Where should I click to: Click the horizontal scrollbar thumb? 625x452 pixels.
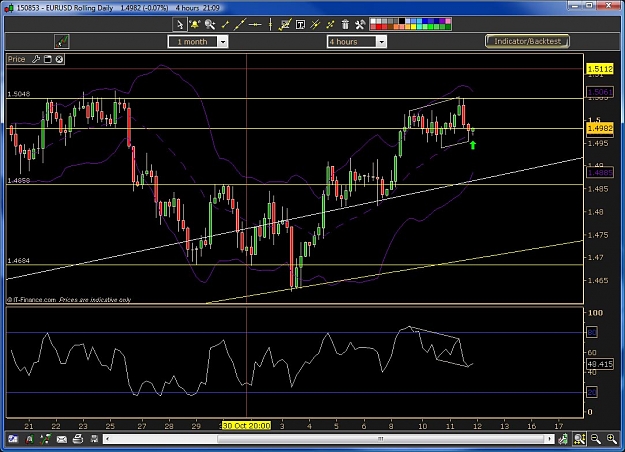pyautogui.click(x=381, y=439)
